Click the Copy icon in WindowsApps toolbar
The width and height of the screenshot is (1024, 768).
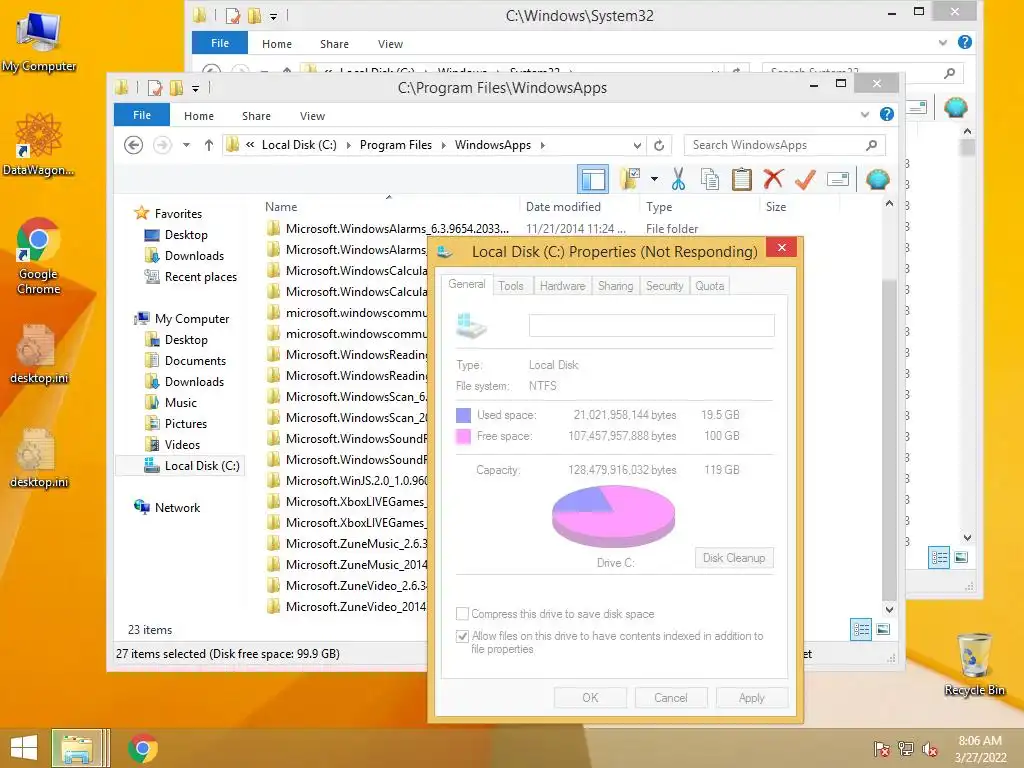pos(710,179)
